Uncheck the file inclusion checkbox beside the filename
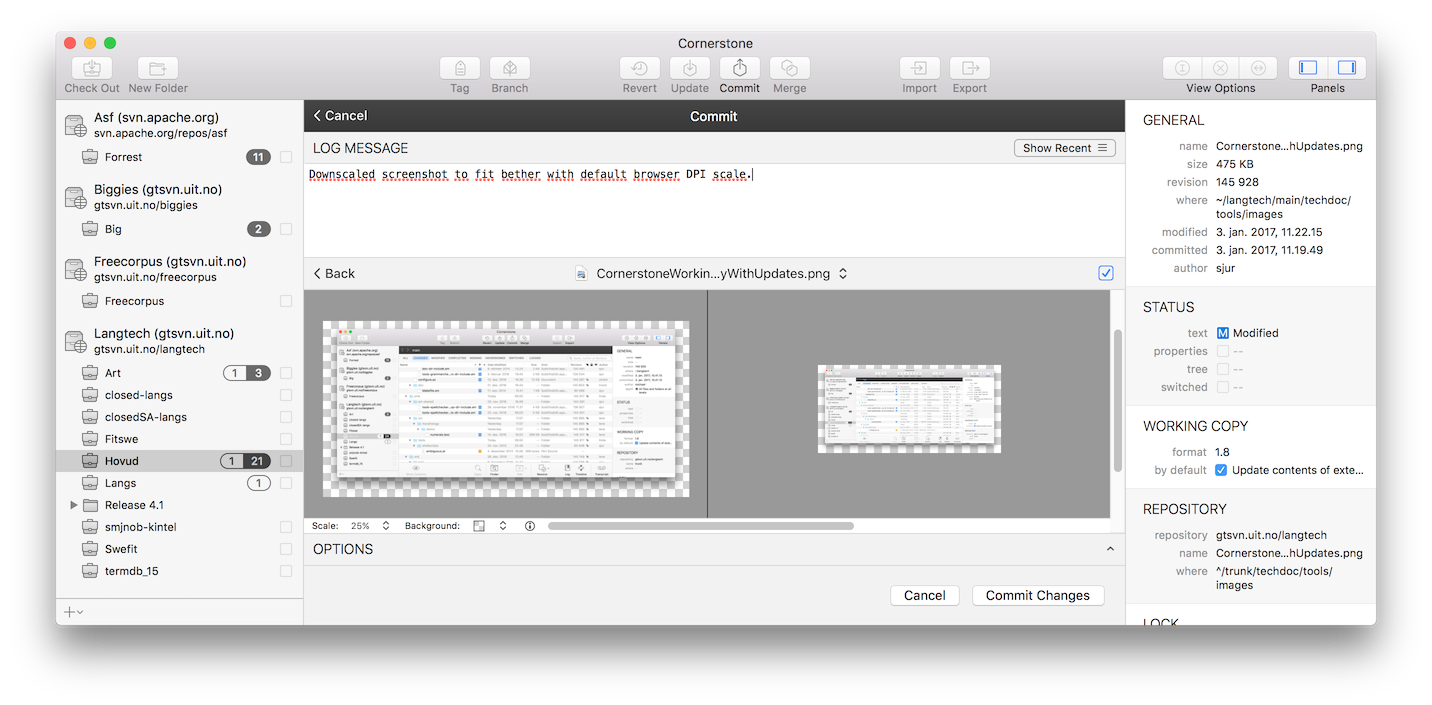The image size is (1432, 705). (x=1105, y=273)
